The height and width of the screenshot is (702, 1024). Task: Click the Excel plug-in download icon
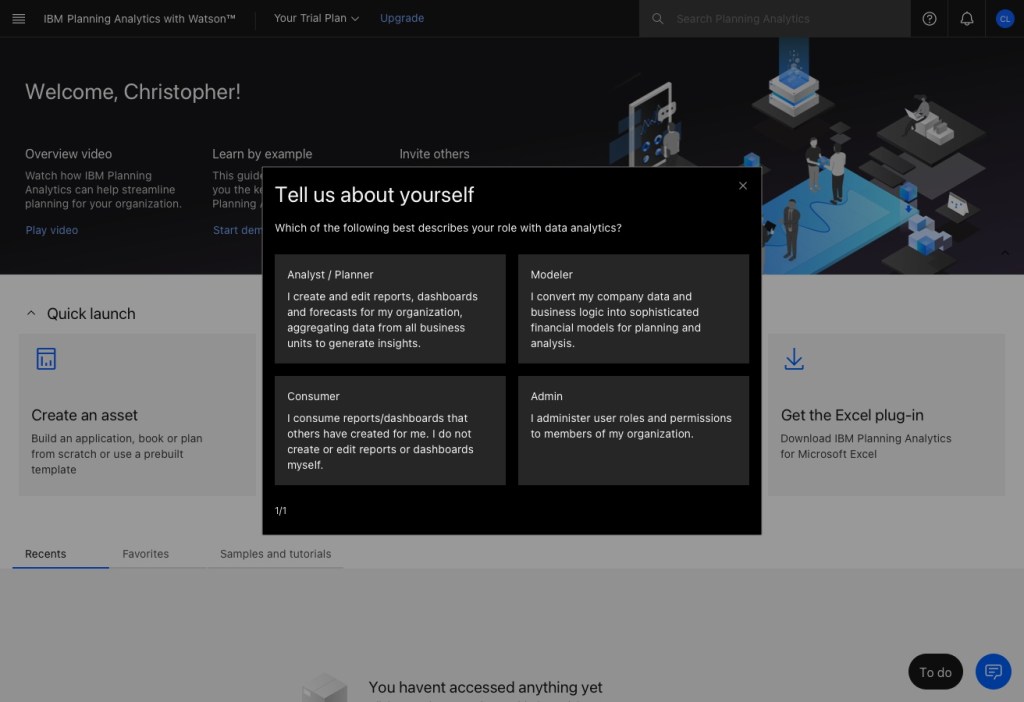(x=794, y=359)
